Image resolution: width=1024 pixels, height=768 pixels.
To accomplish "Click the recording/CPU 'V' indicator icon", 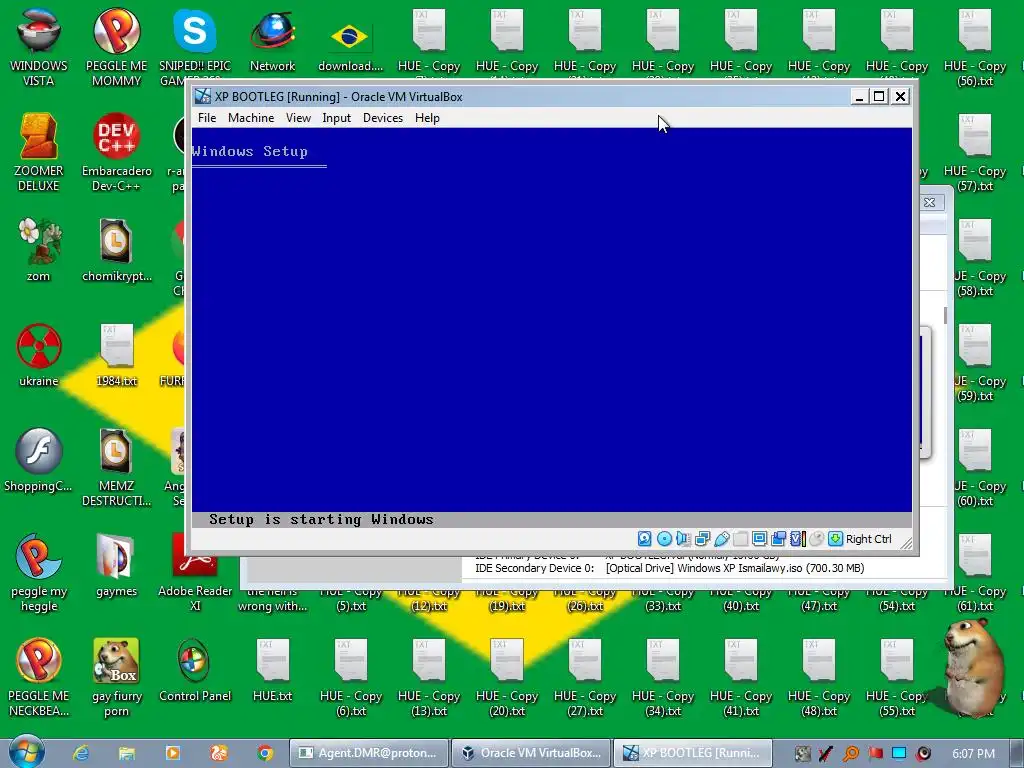I will point(797,539).
